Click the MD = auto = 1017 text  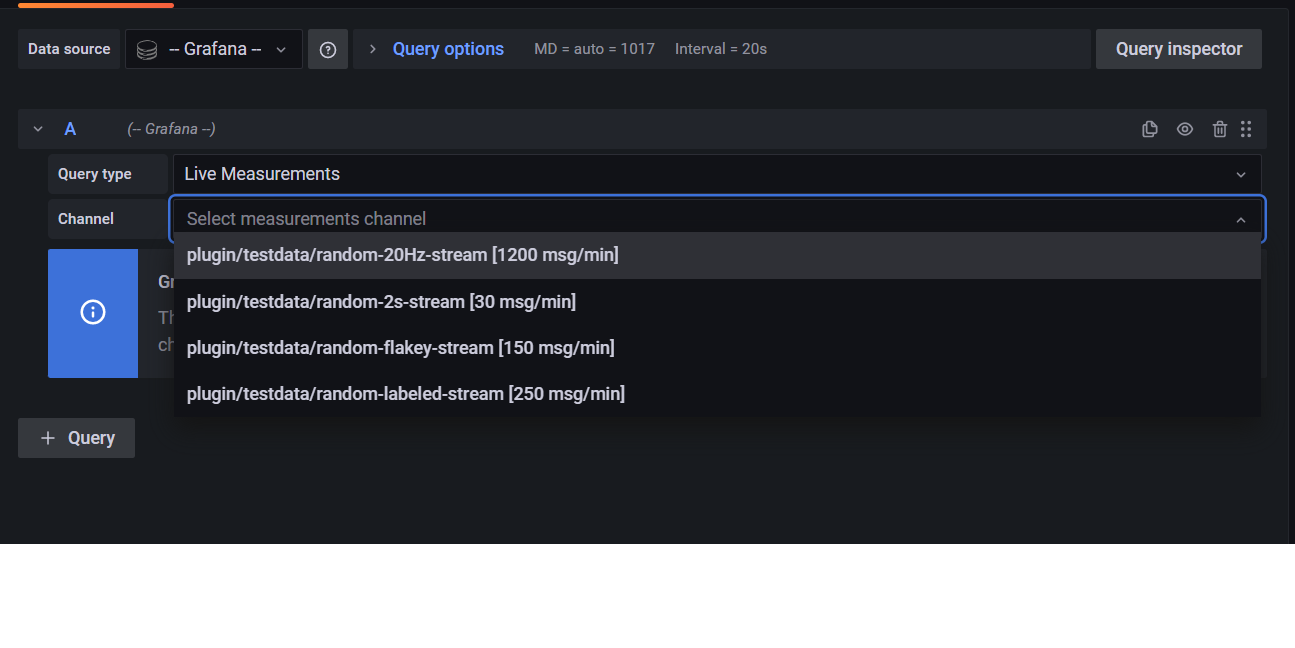point(594,49)
